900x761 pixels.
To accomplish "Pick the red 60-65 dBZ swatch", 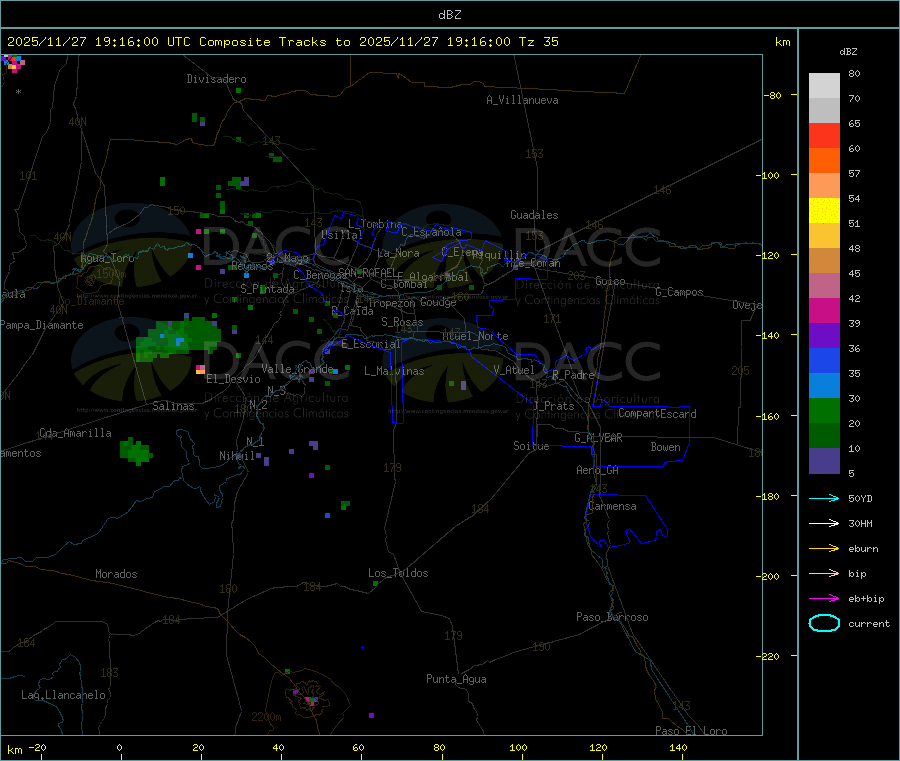I will pyautogui.click(x=824, y=136).
